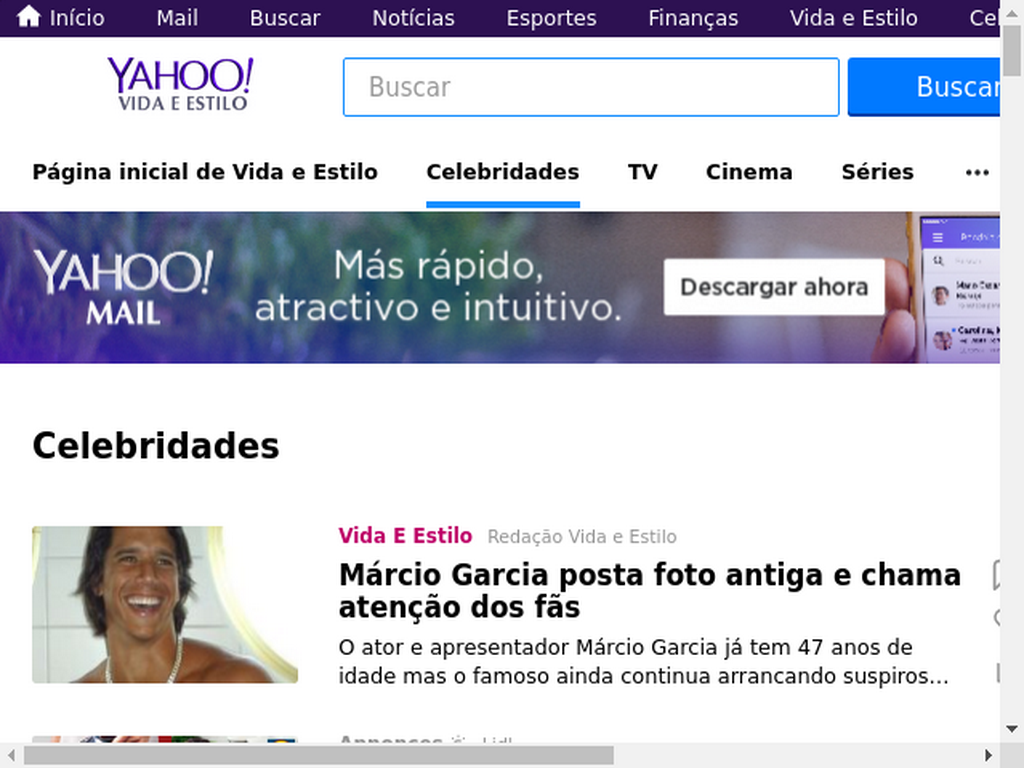Select the Celebridades tab
The width and height of the screenshot is (1024, 768).
pyautogui.click(x=503, y=172)
